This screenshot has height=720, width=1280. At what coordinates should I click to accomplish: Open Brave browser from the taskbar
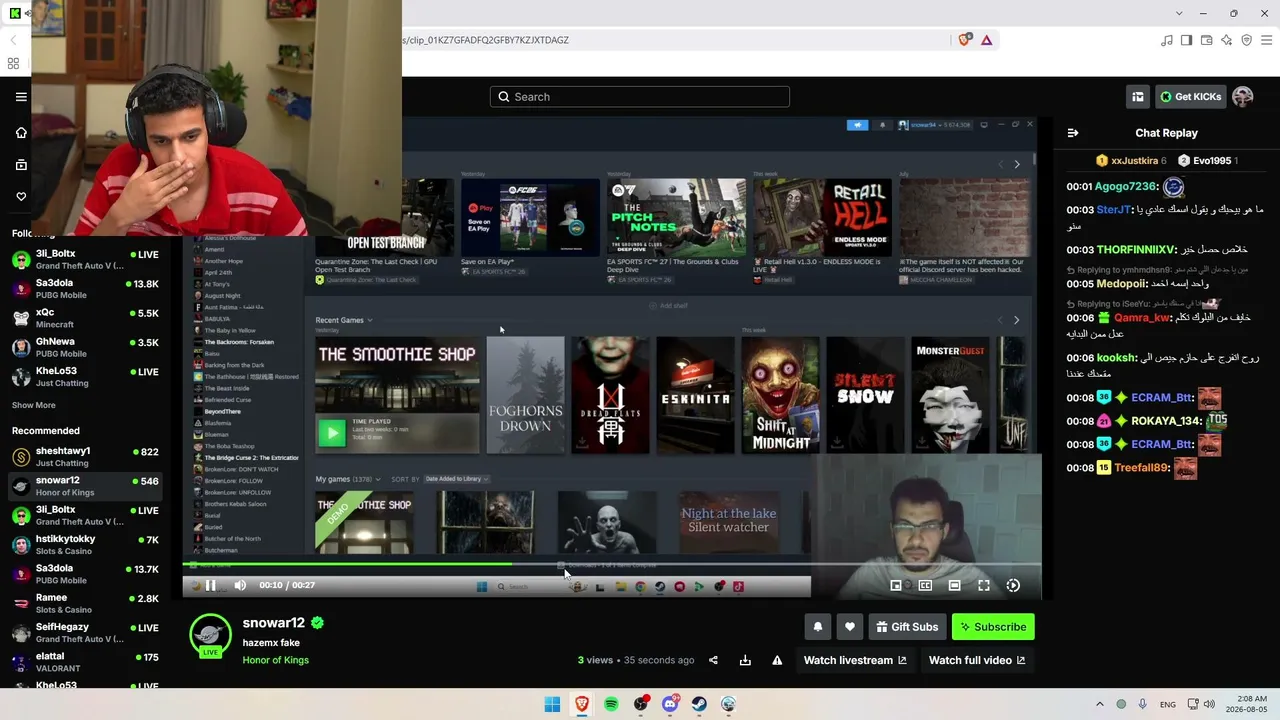582,704
